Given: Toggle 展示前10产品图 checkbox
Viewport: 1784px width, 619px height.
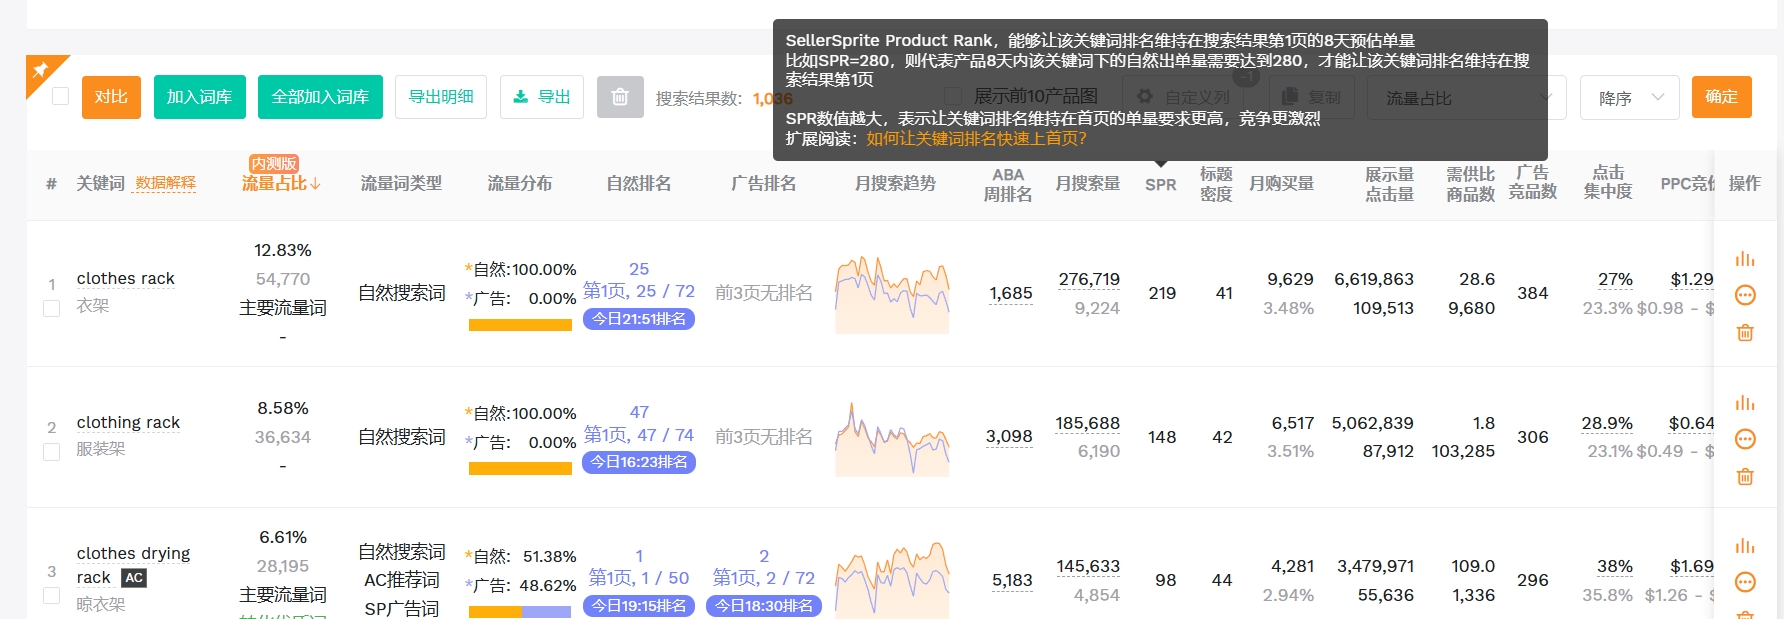Looking at the screenshot, I should pos(953,96).
